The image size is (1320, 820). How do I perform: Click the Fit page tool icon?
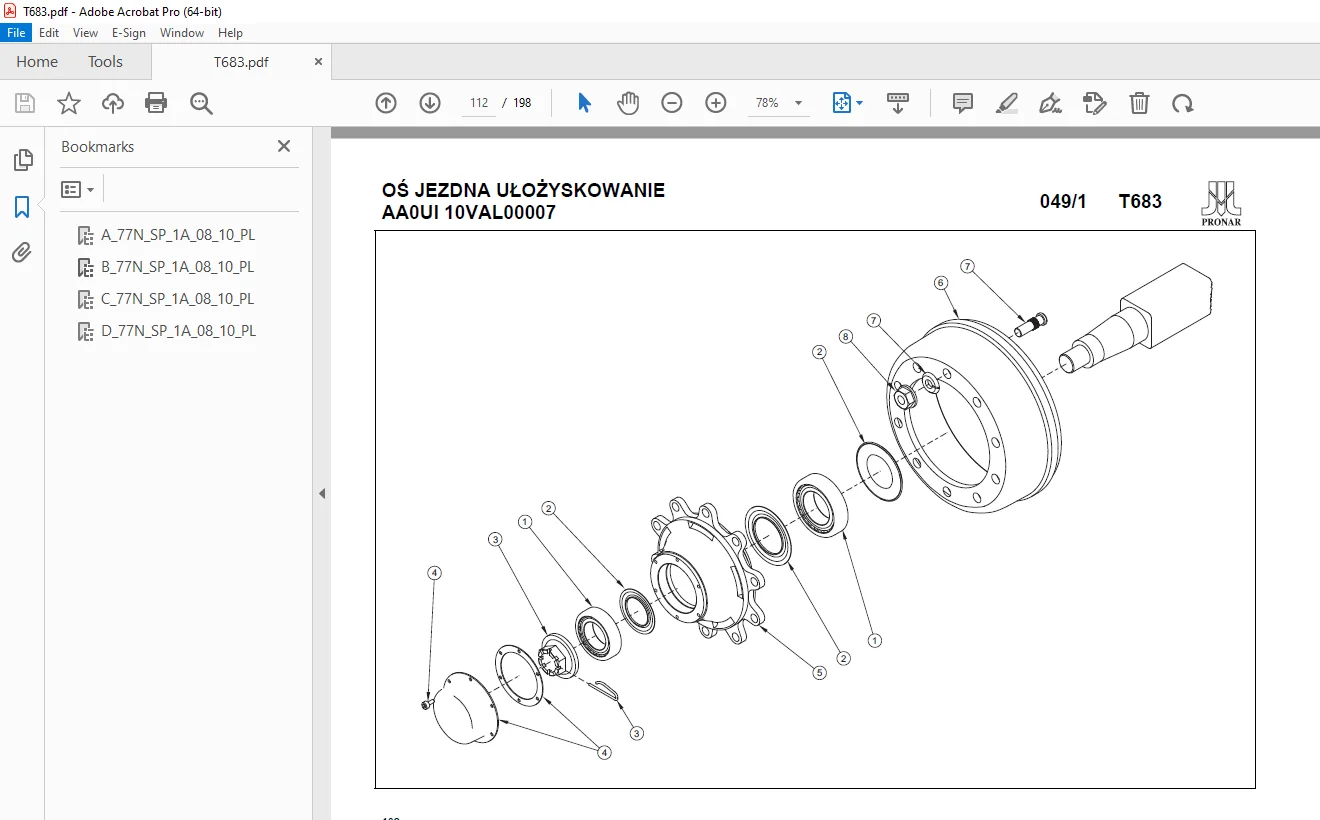click(841, 103)
